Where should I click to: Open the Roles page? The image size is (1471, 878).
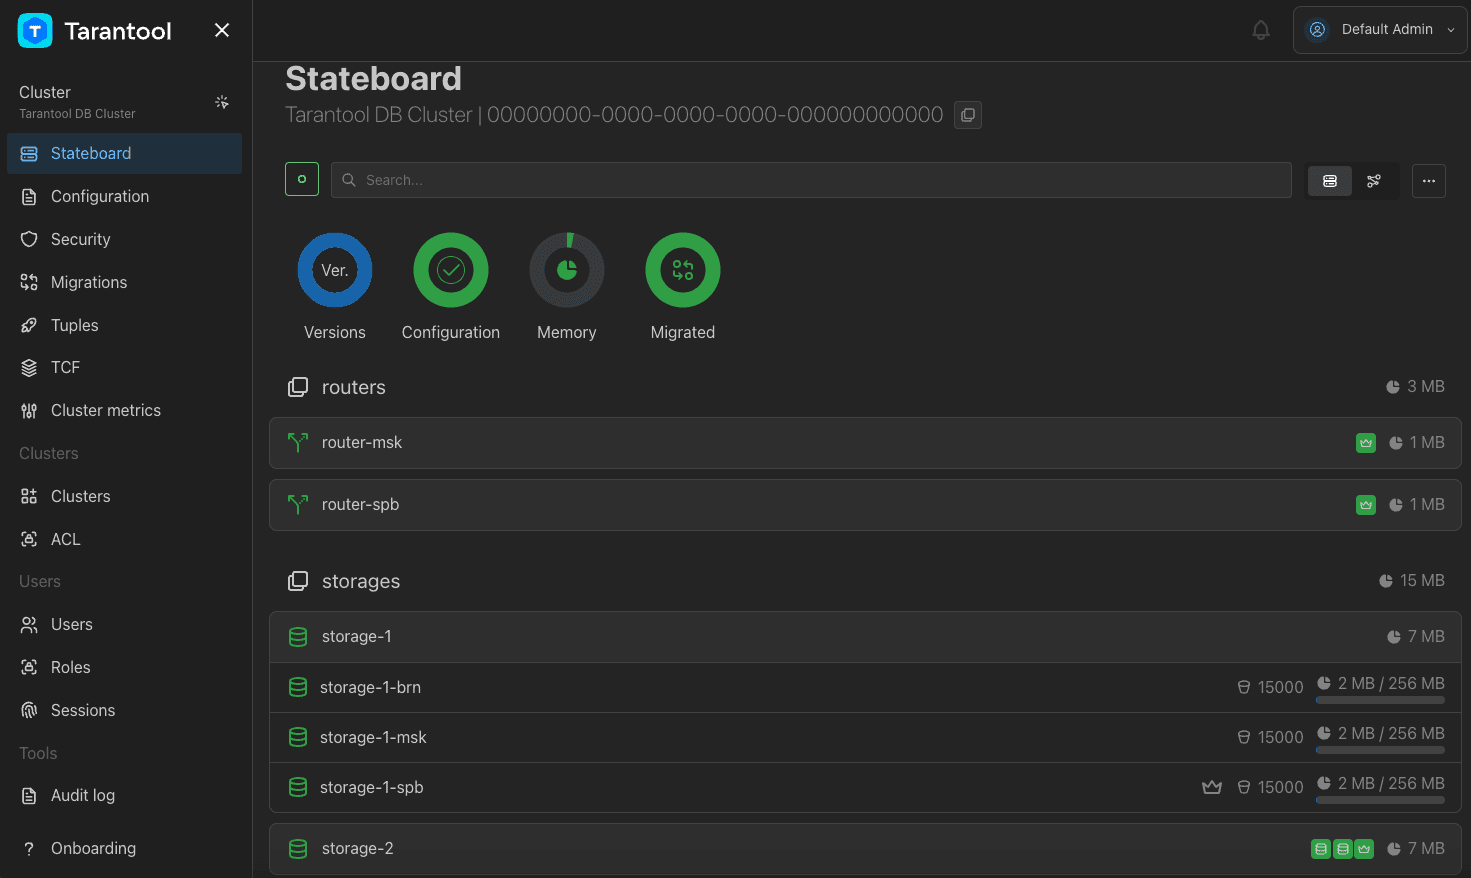[x=124, y=667]
